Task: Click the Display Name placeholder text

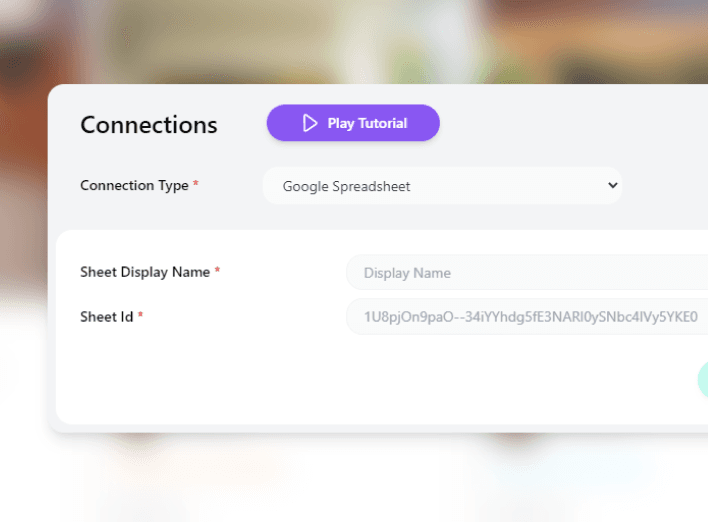Action: coord(407,273)
